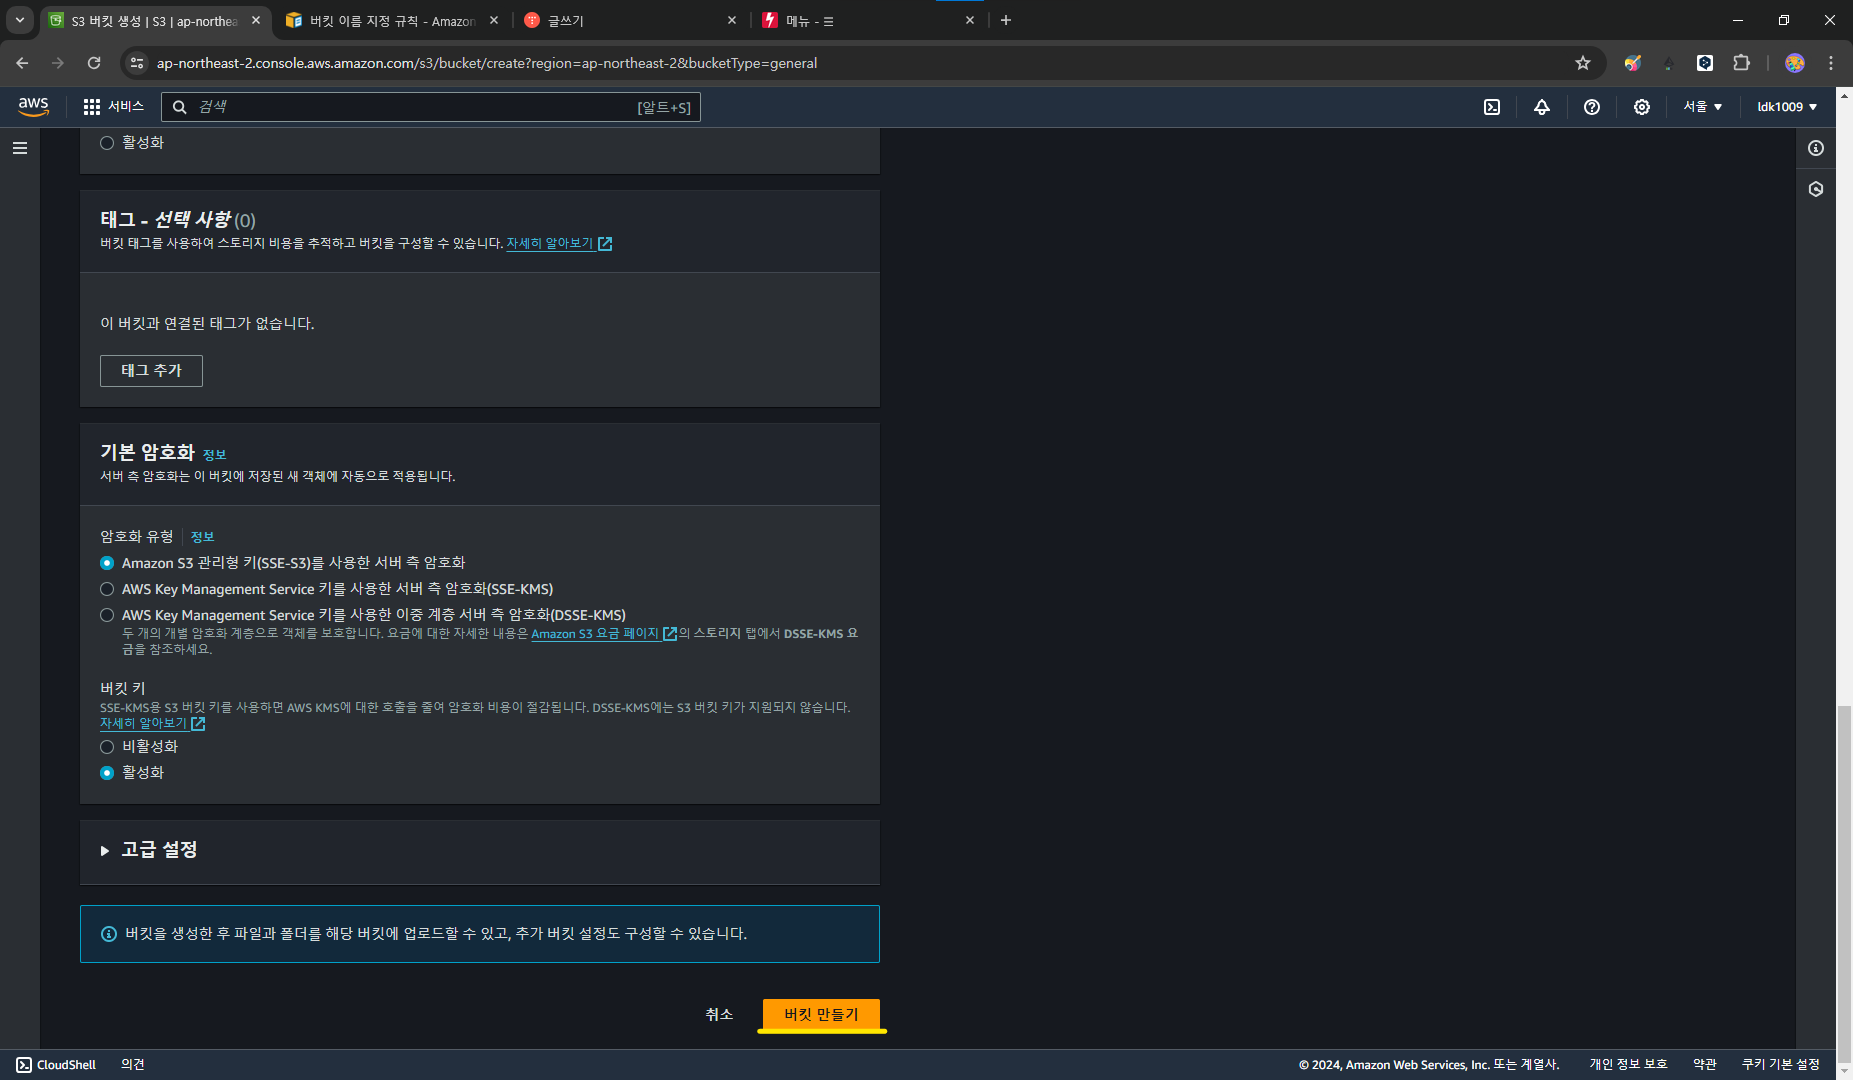Open CloudShell from the footer
Image resolution: width=1853 pixels, height=1080 pixels.
pyautogui.click(x=56, y=1065)
